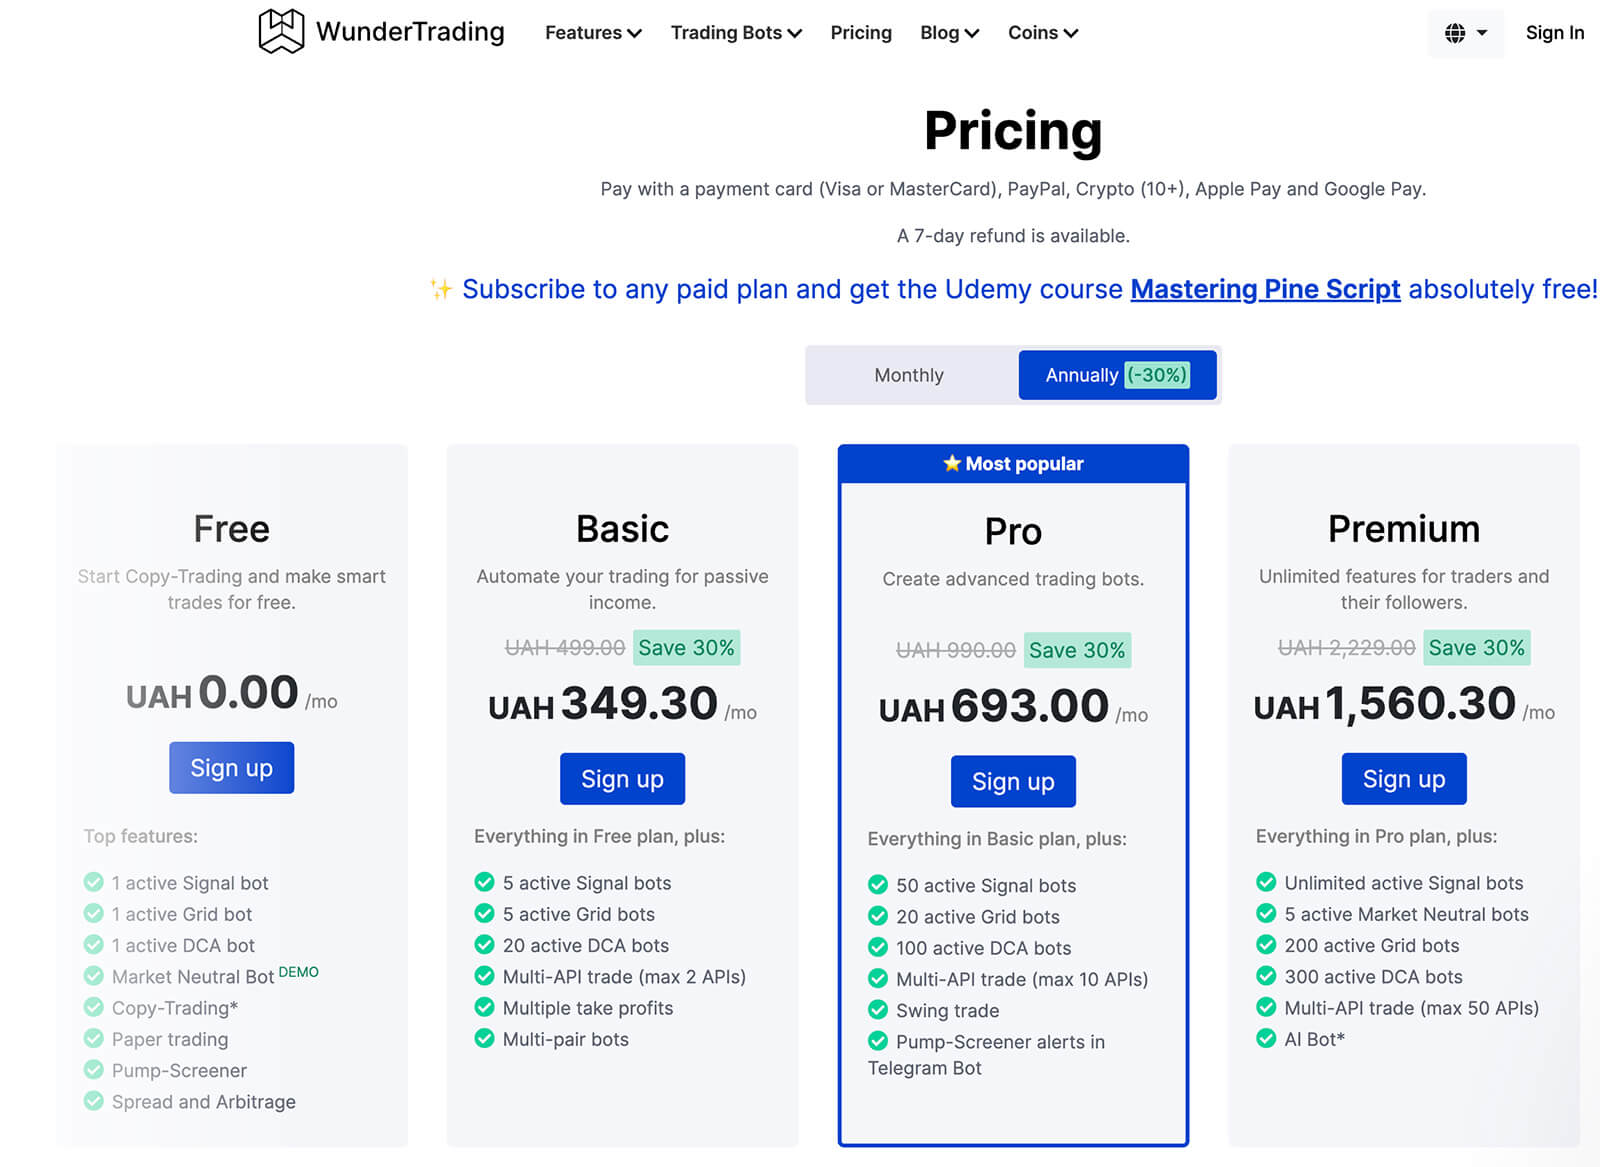Click the WunderTrading logo icon
This screenshot has height=1167, width=1600.
click(x=281, y=31)
